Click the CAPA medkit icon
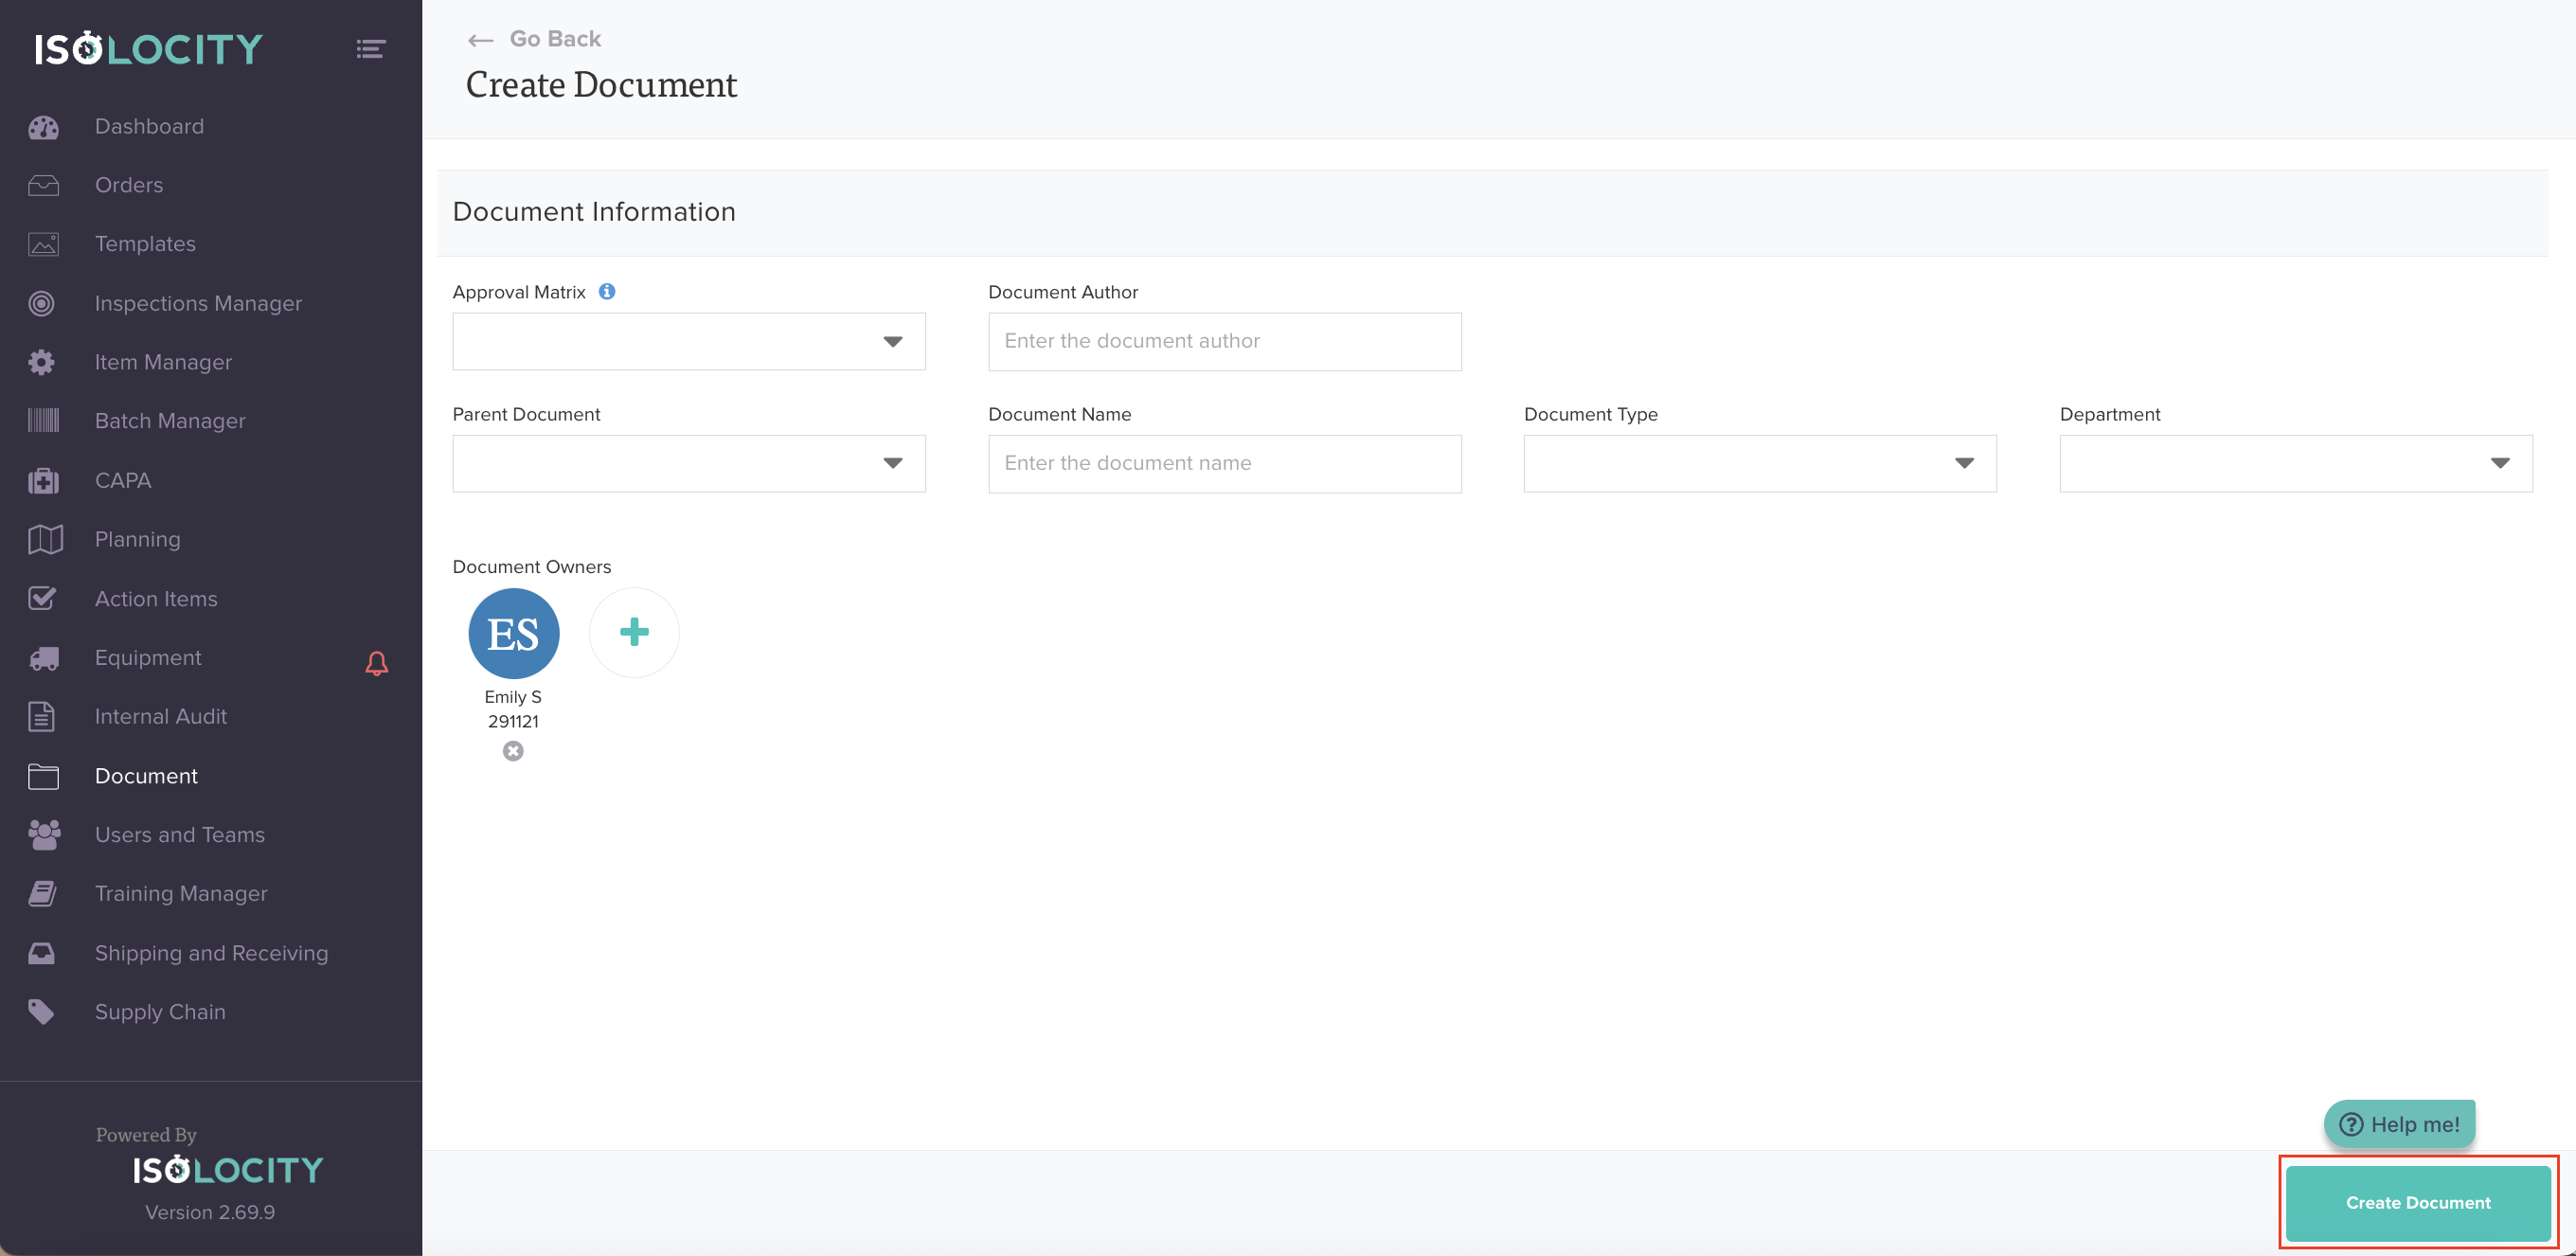 [x=43, y=481]
